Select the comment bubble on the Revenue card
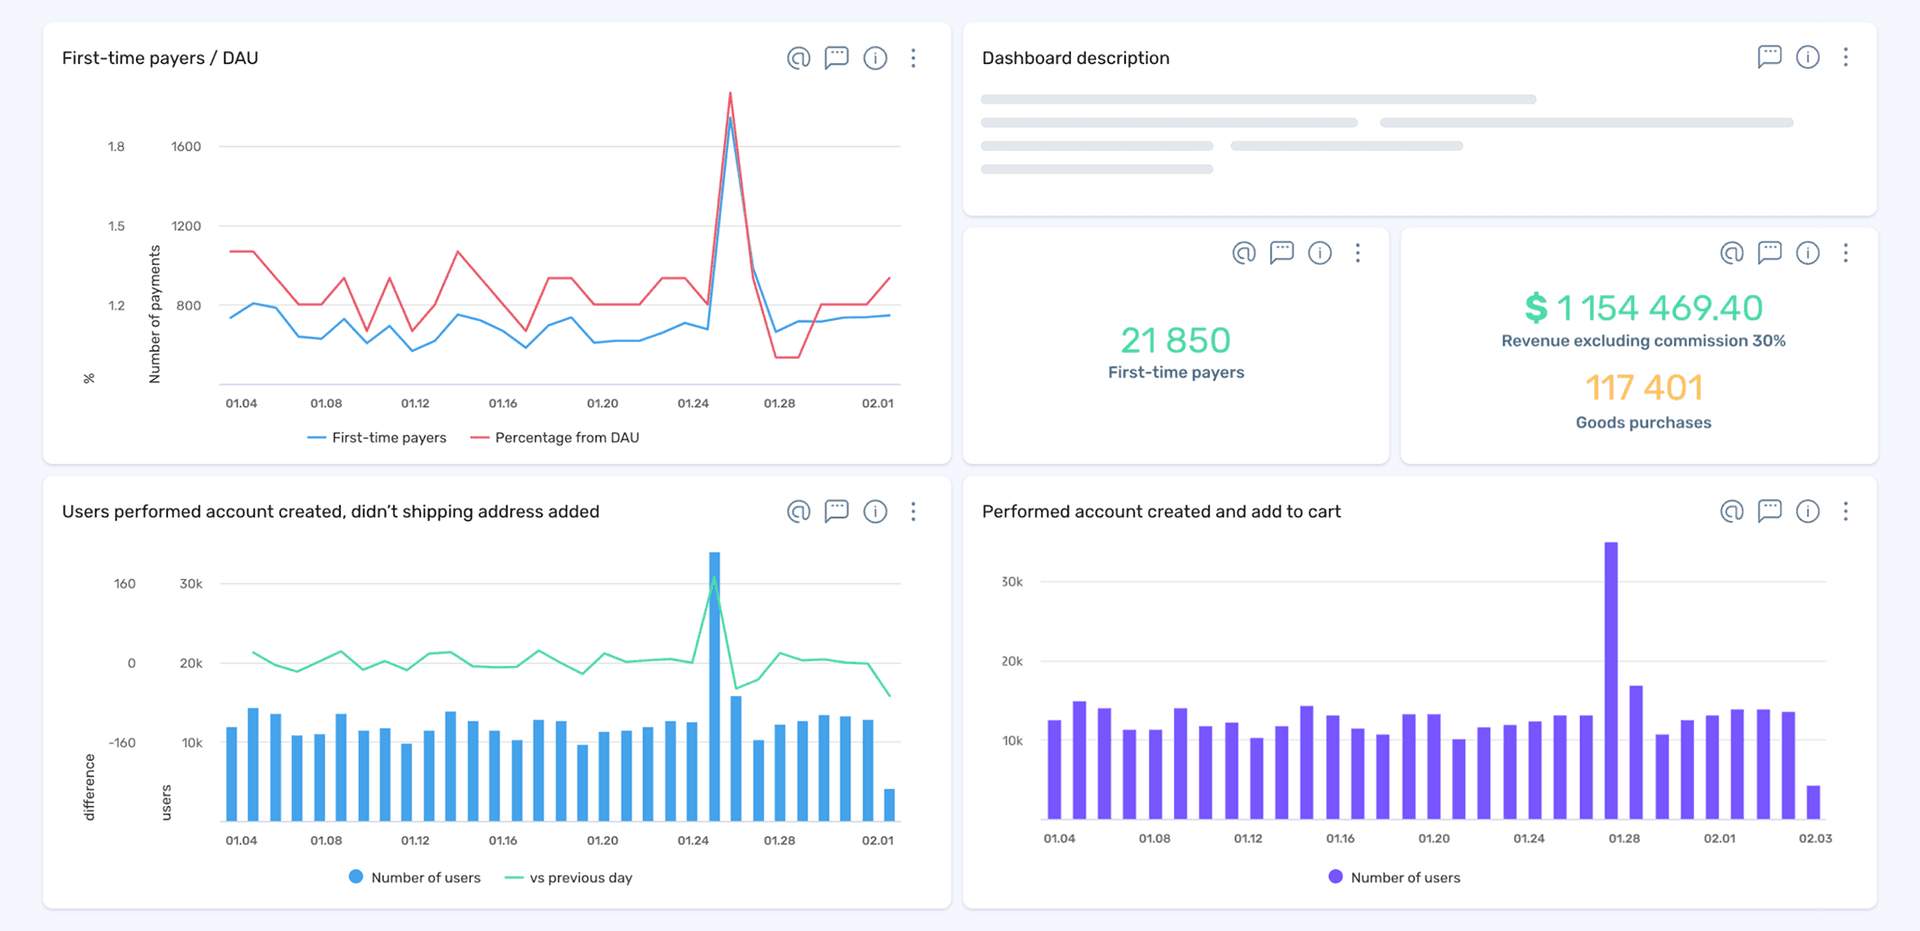The image size is (1920, 931). pyautogui.click(x=1769, y=253)
